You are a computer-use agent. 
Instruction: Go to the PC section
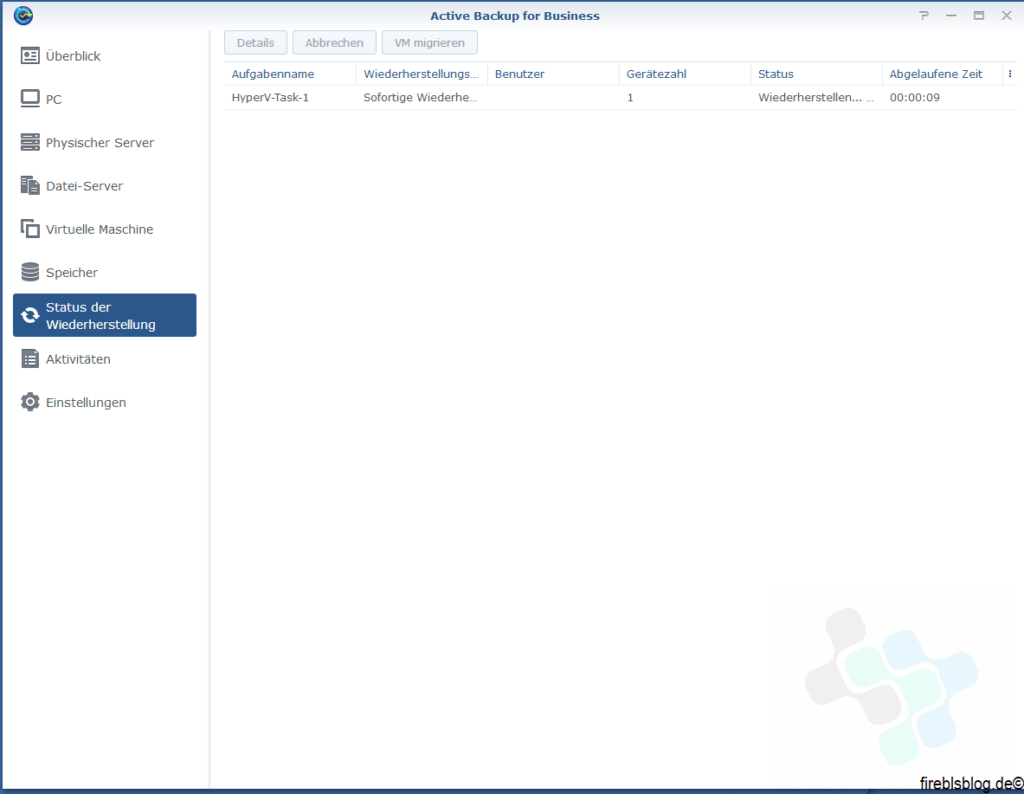point(104,99)
